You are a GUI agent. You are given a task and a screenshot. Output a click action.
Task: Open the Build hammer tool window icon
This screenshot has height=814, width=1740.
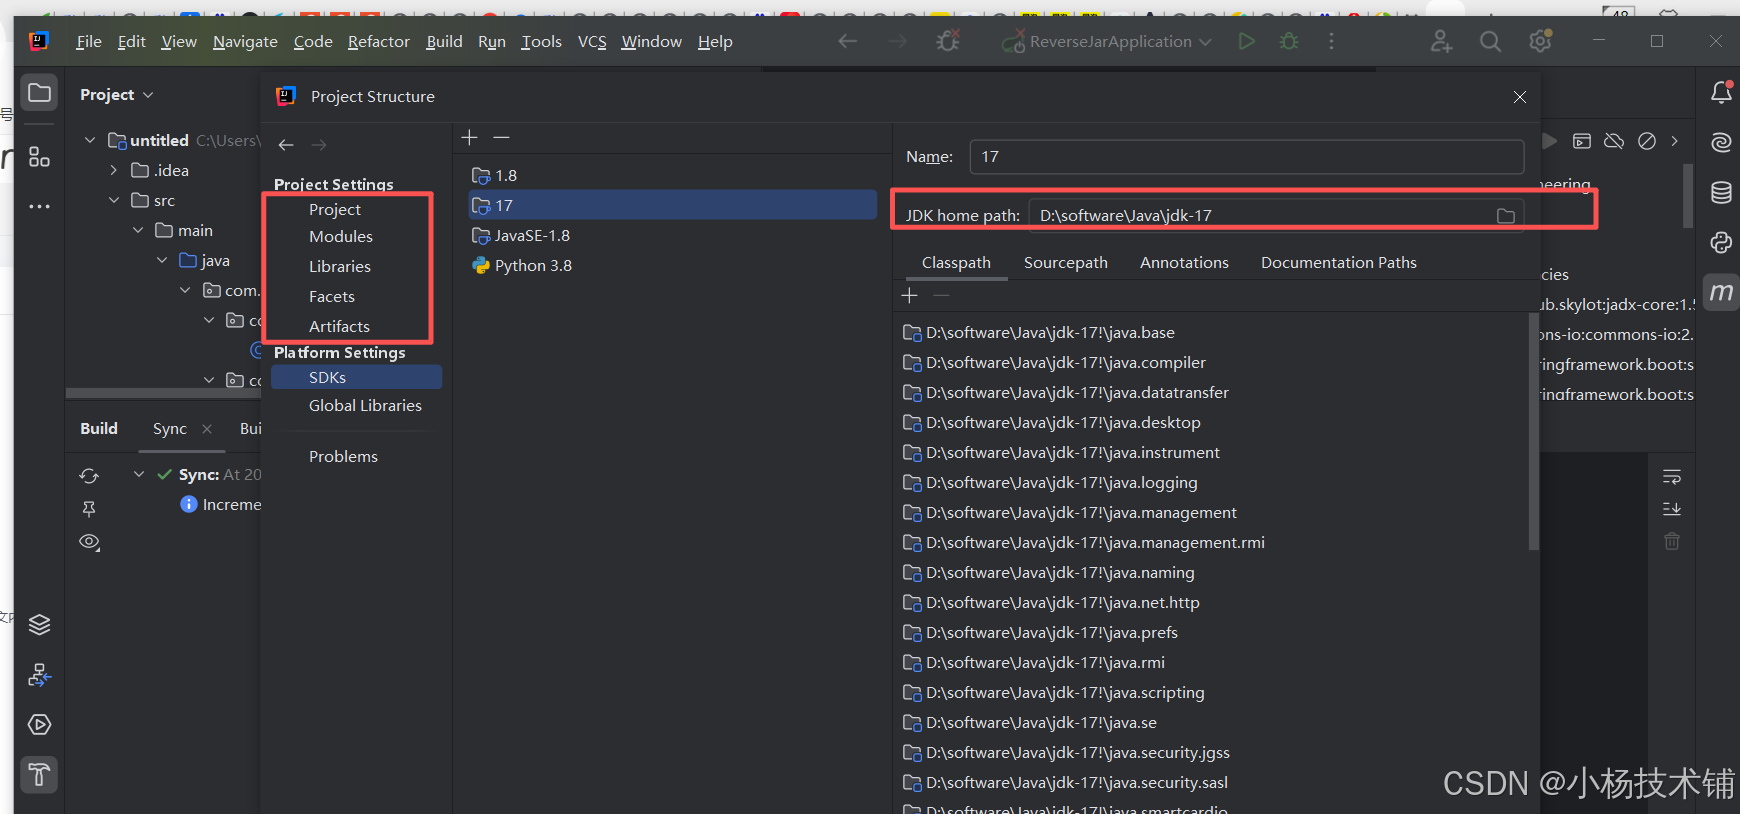point(39,775)
